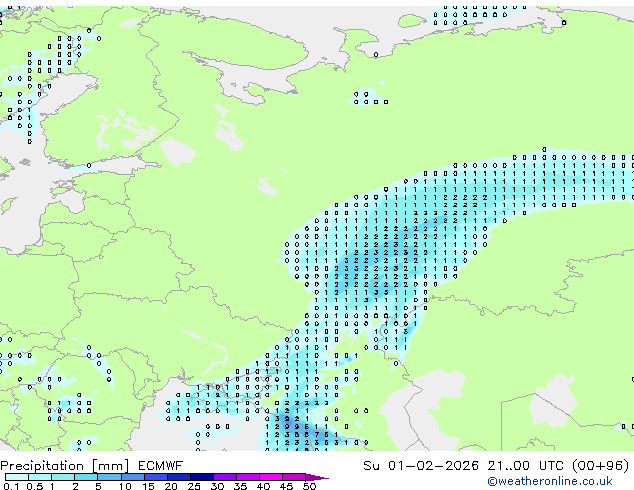The width and height of the screenshot is (634, 490).
Task: Click the legend swatch between 10 and 15
Action: [133, 477]
